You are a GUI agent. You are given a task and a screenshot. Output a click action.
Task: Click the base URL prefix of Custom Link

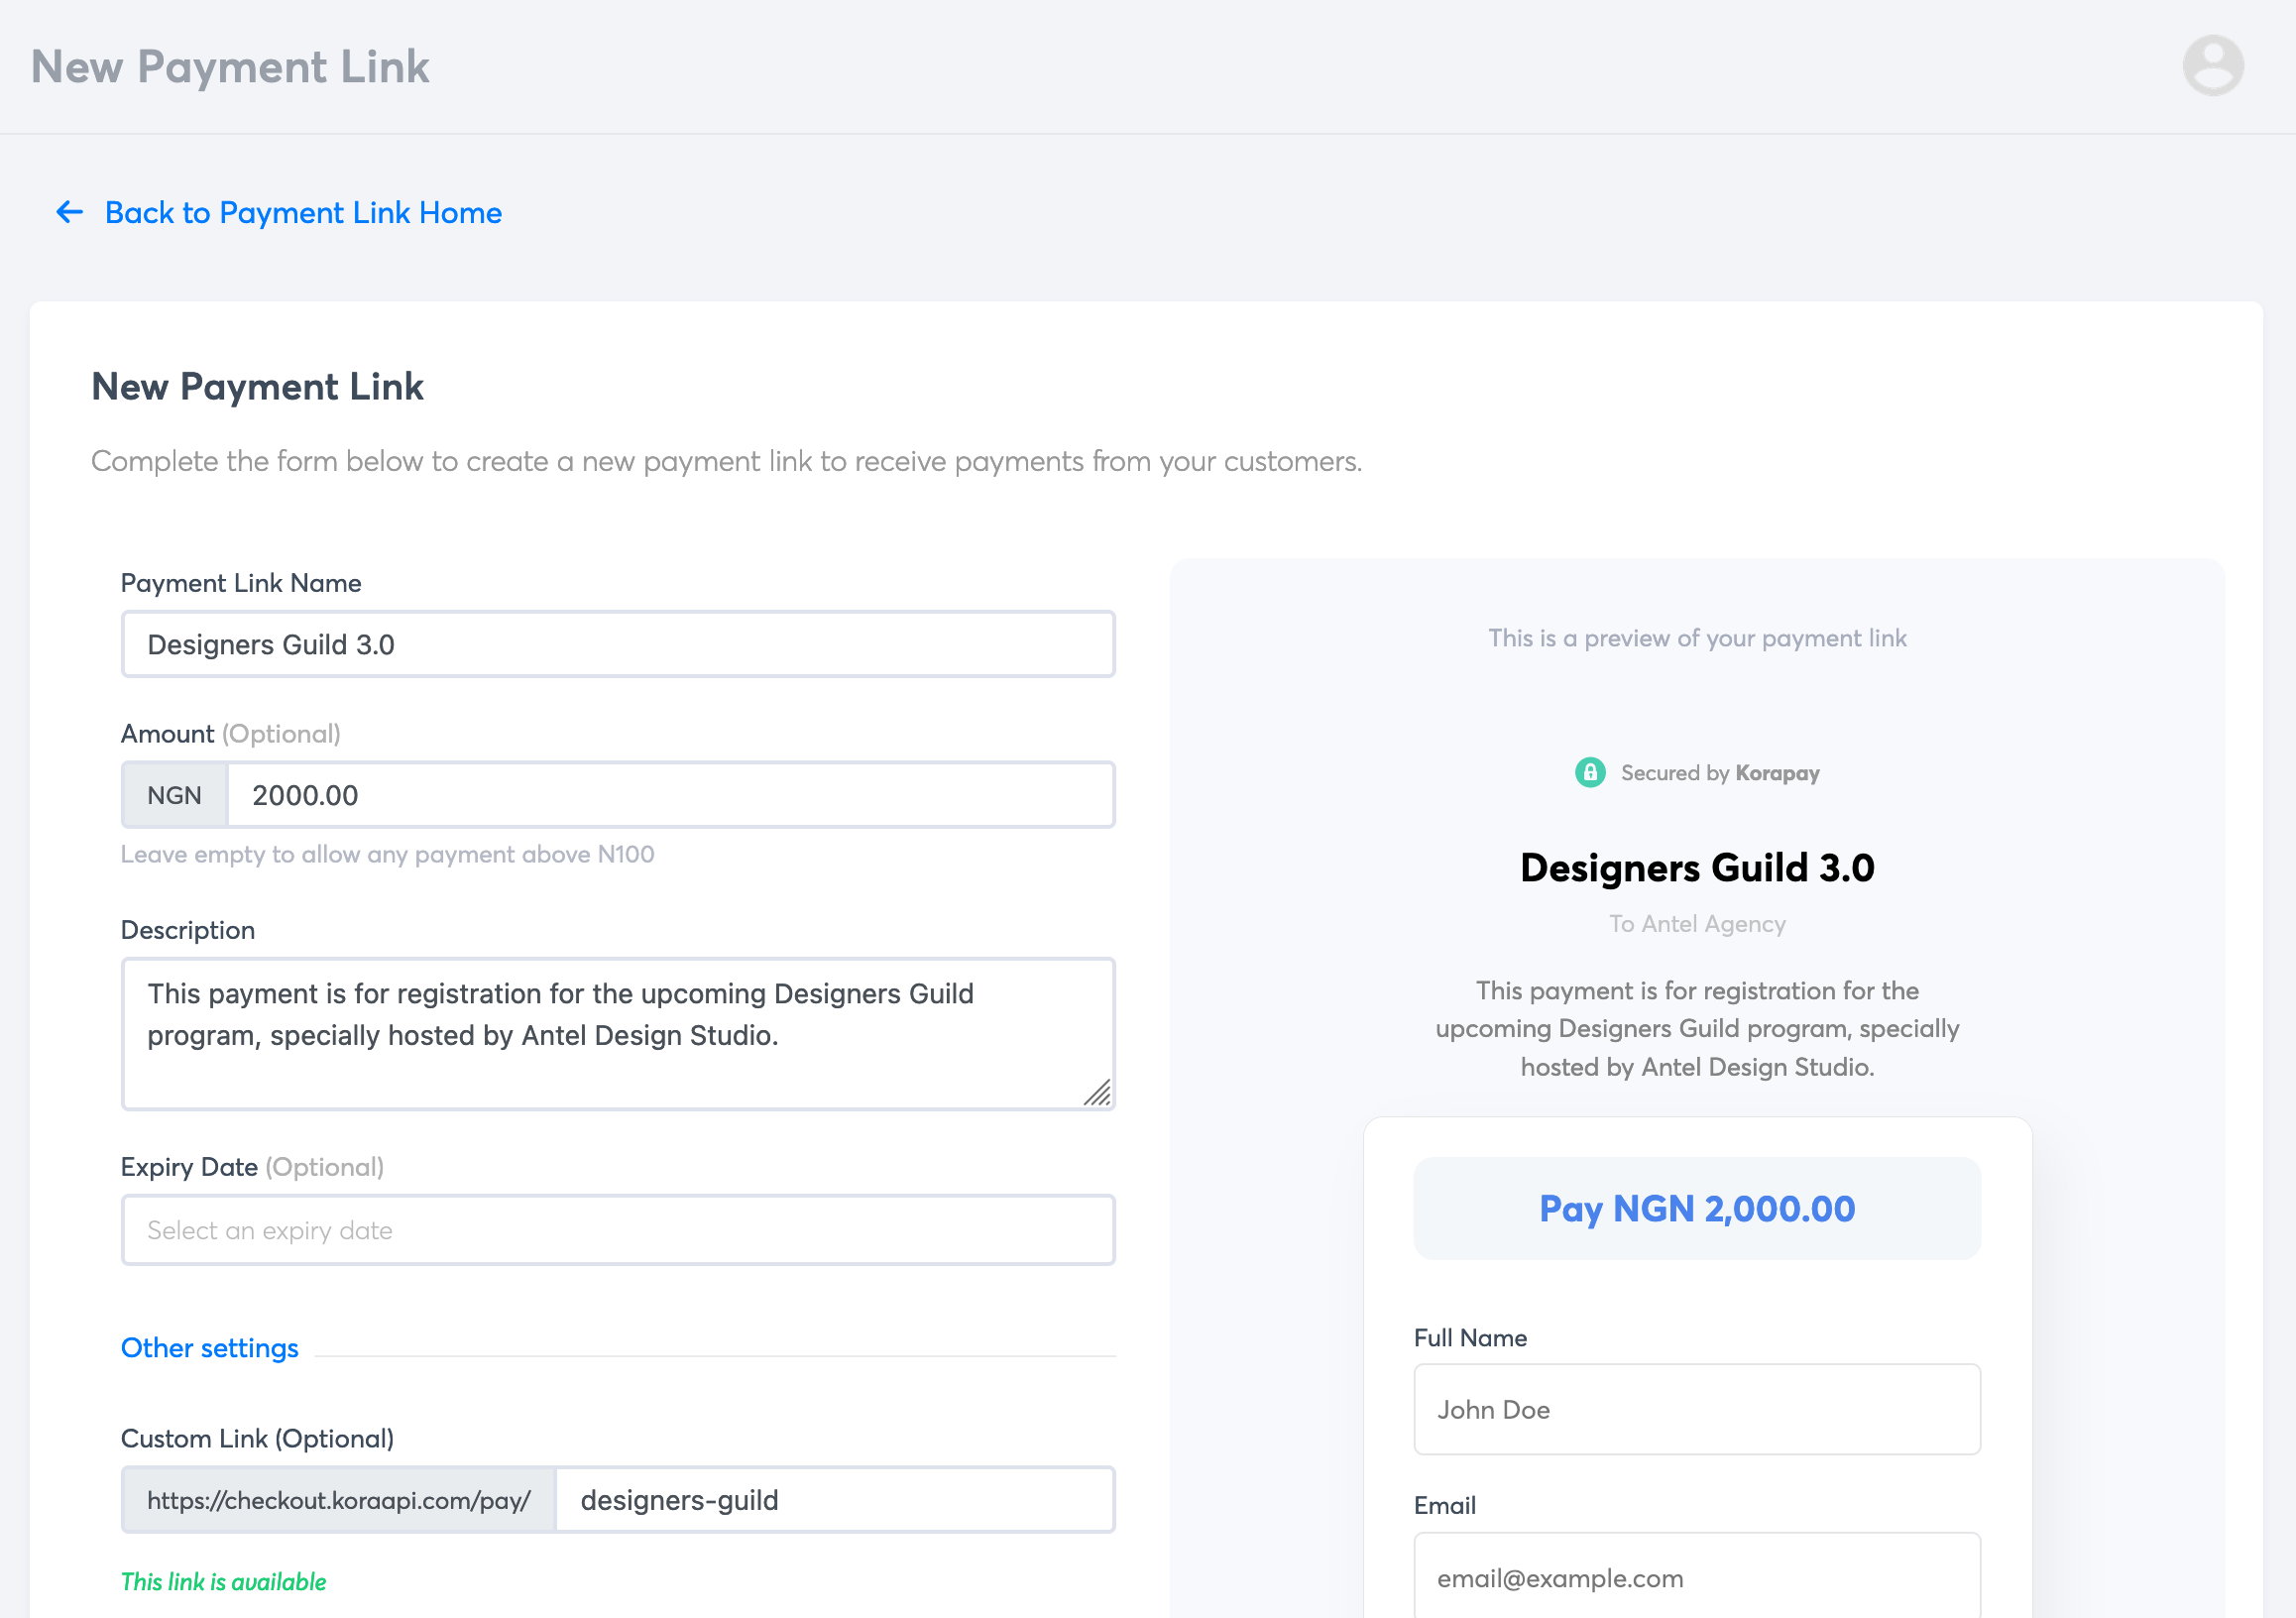click(337, 1499)
